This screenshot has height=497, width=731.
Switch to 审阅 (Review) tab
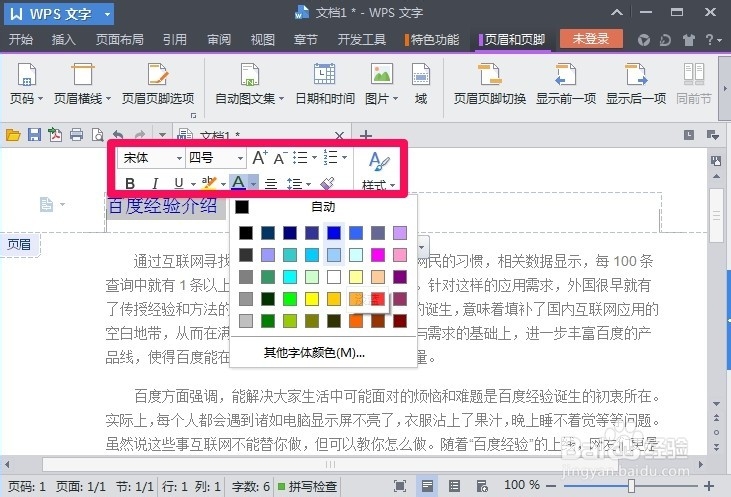tap(219, 40)
